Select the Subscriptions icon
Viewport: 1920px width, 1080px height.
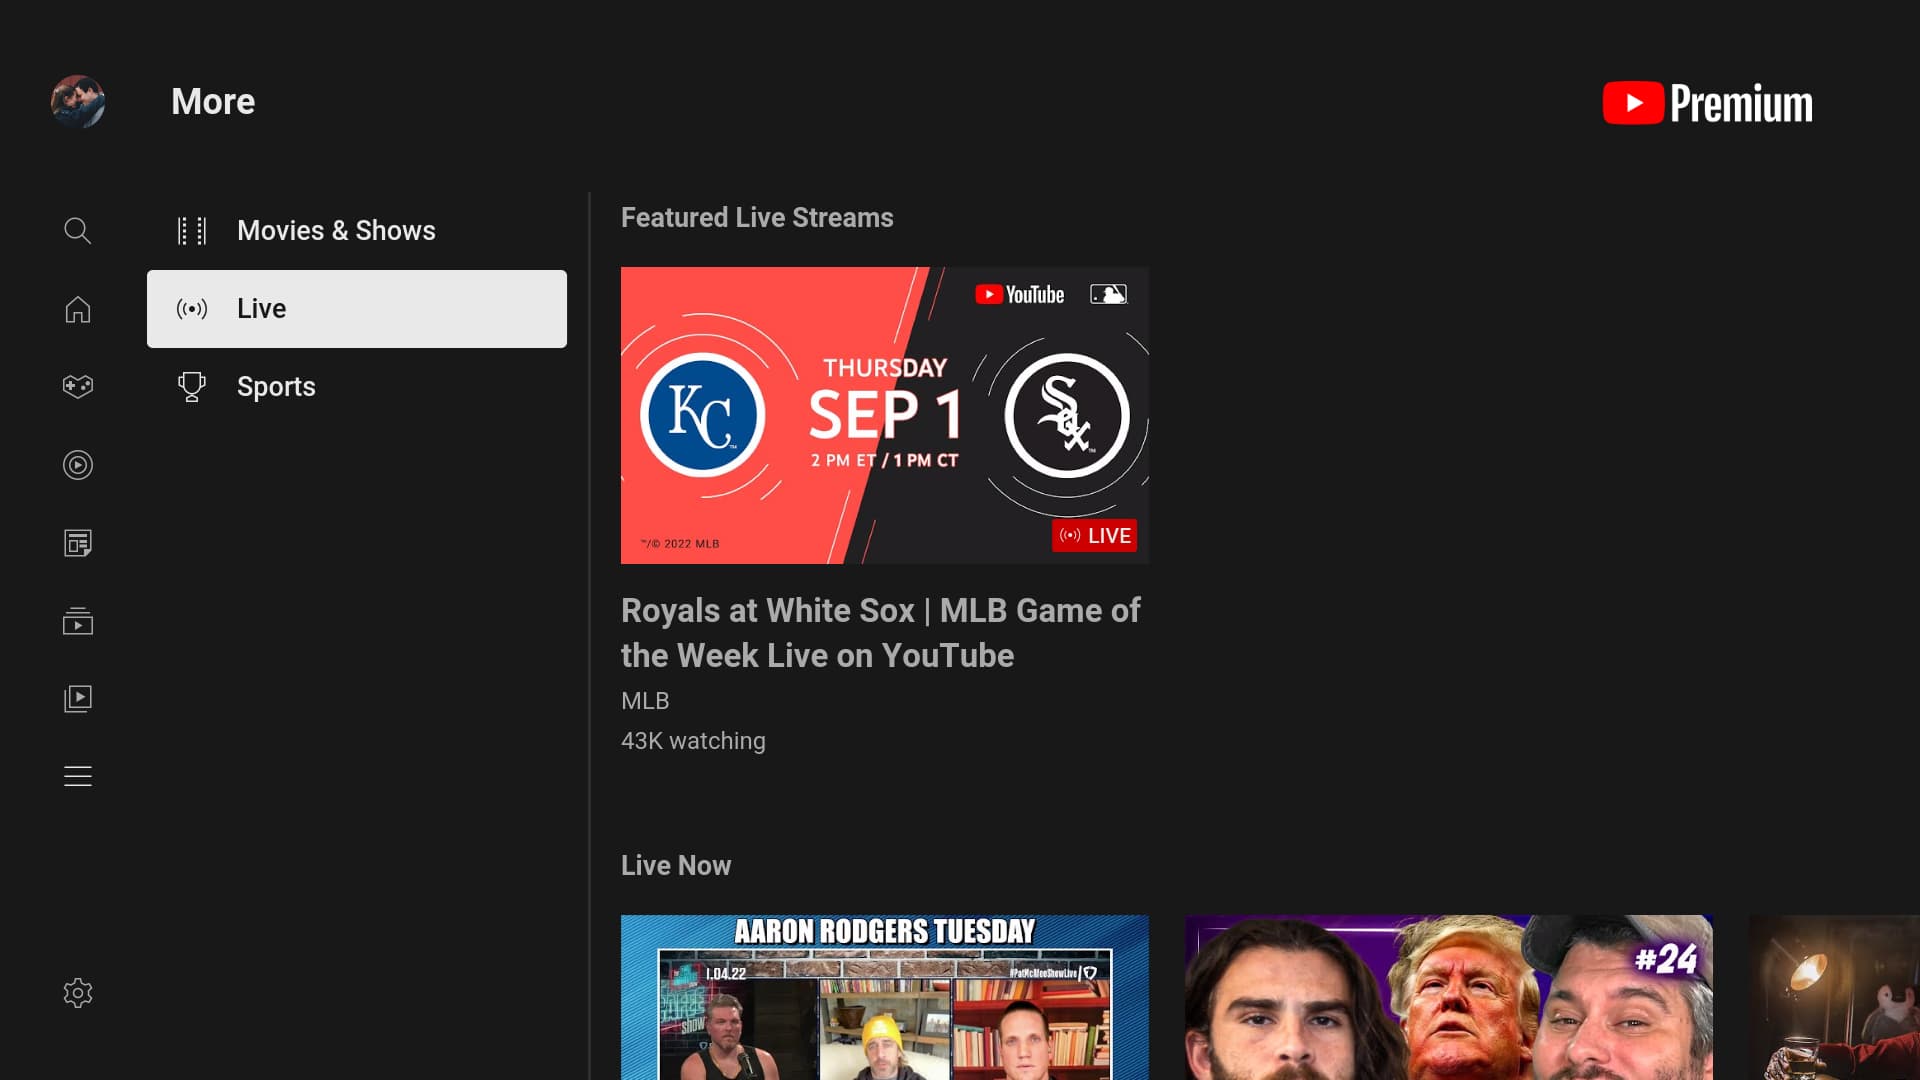[77, 622]
